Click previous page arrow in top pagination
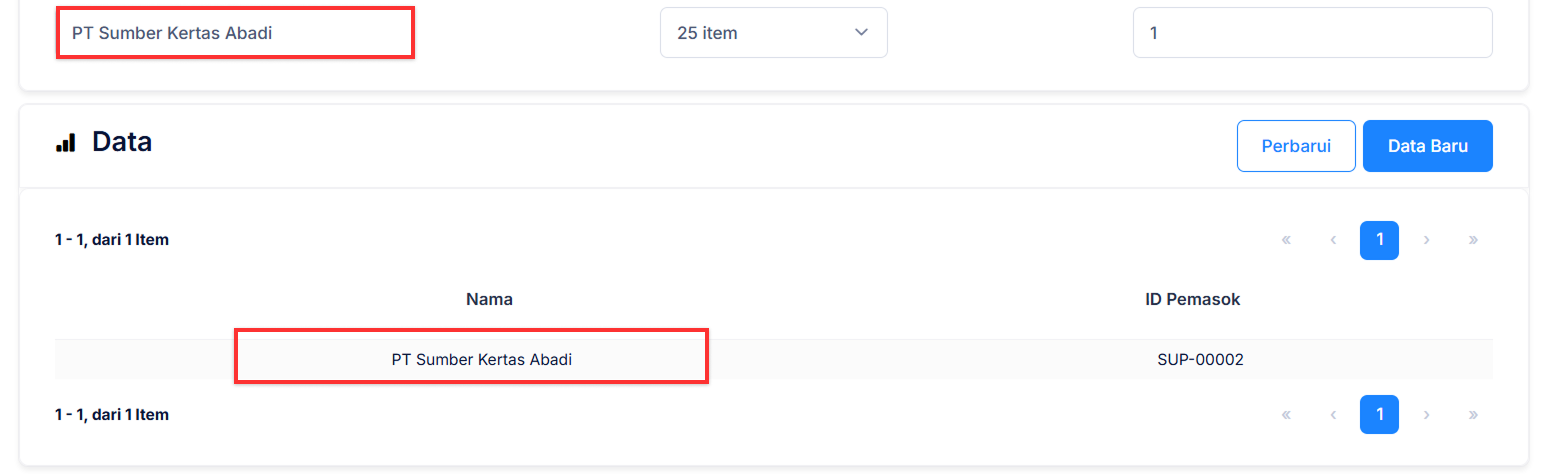The height and width of the screenshot is (474, 1555). [1333, 240]
